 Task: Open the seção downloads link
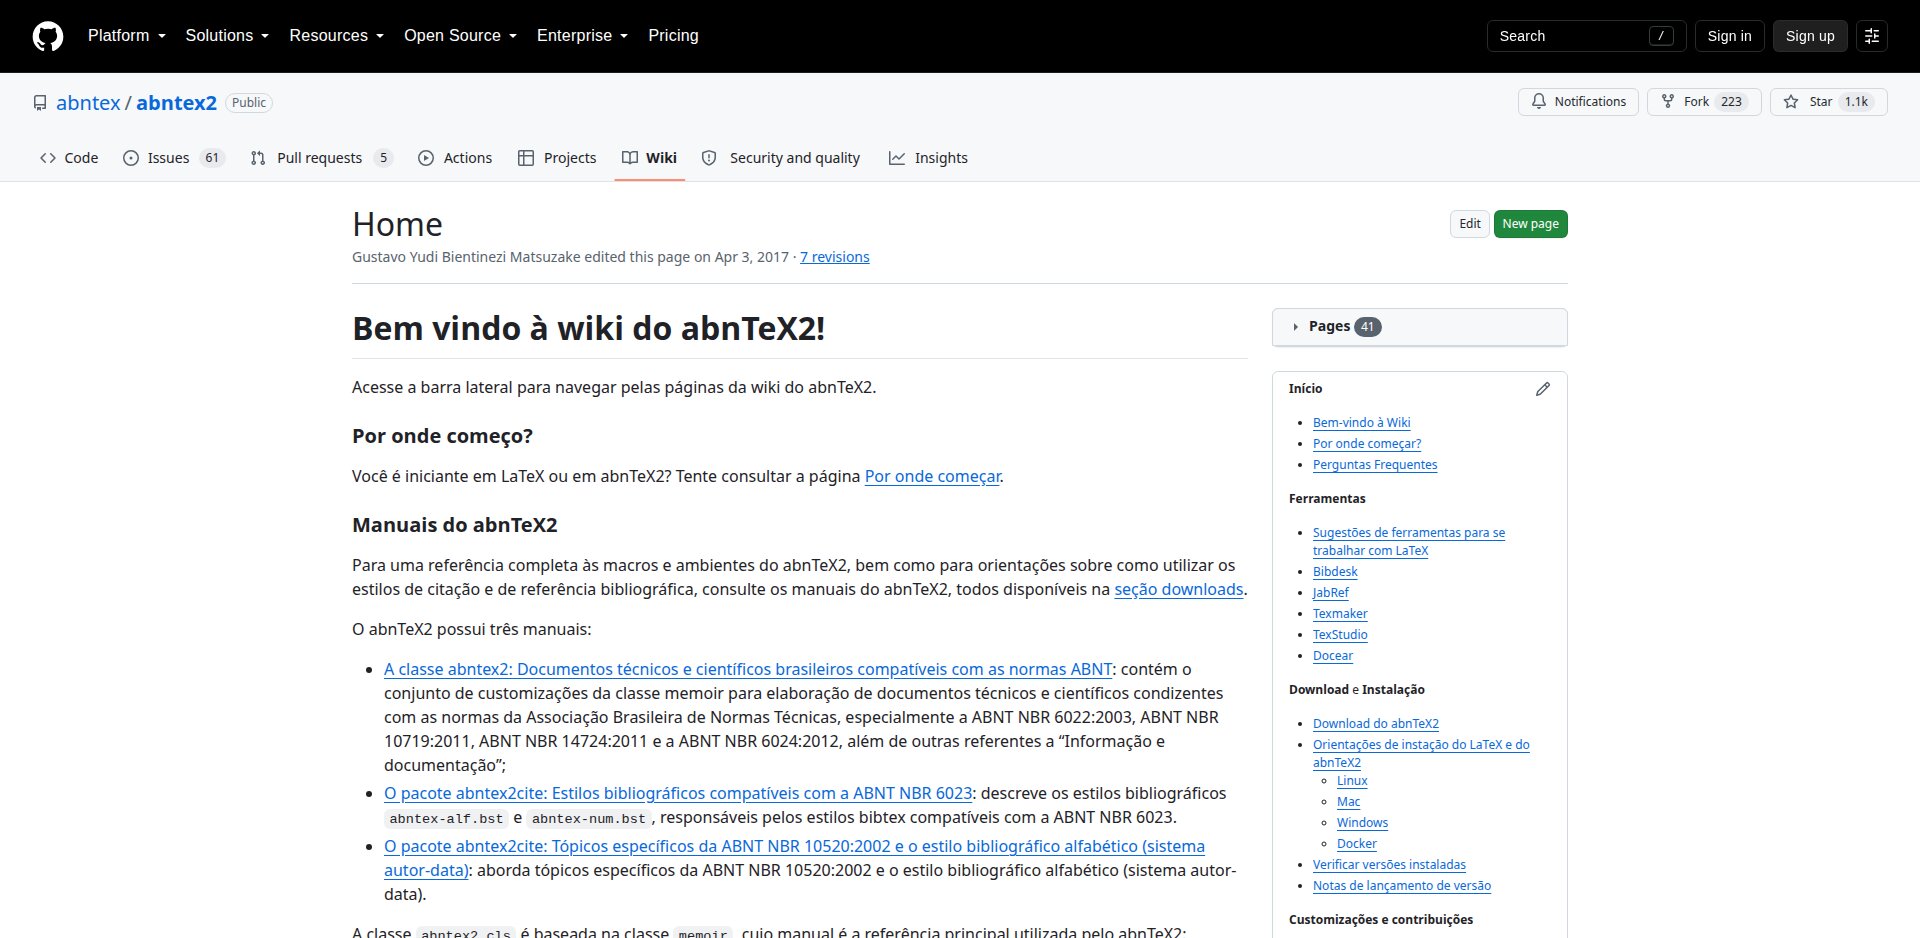pyautogui.click(x=1179, y=590)
